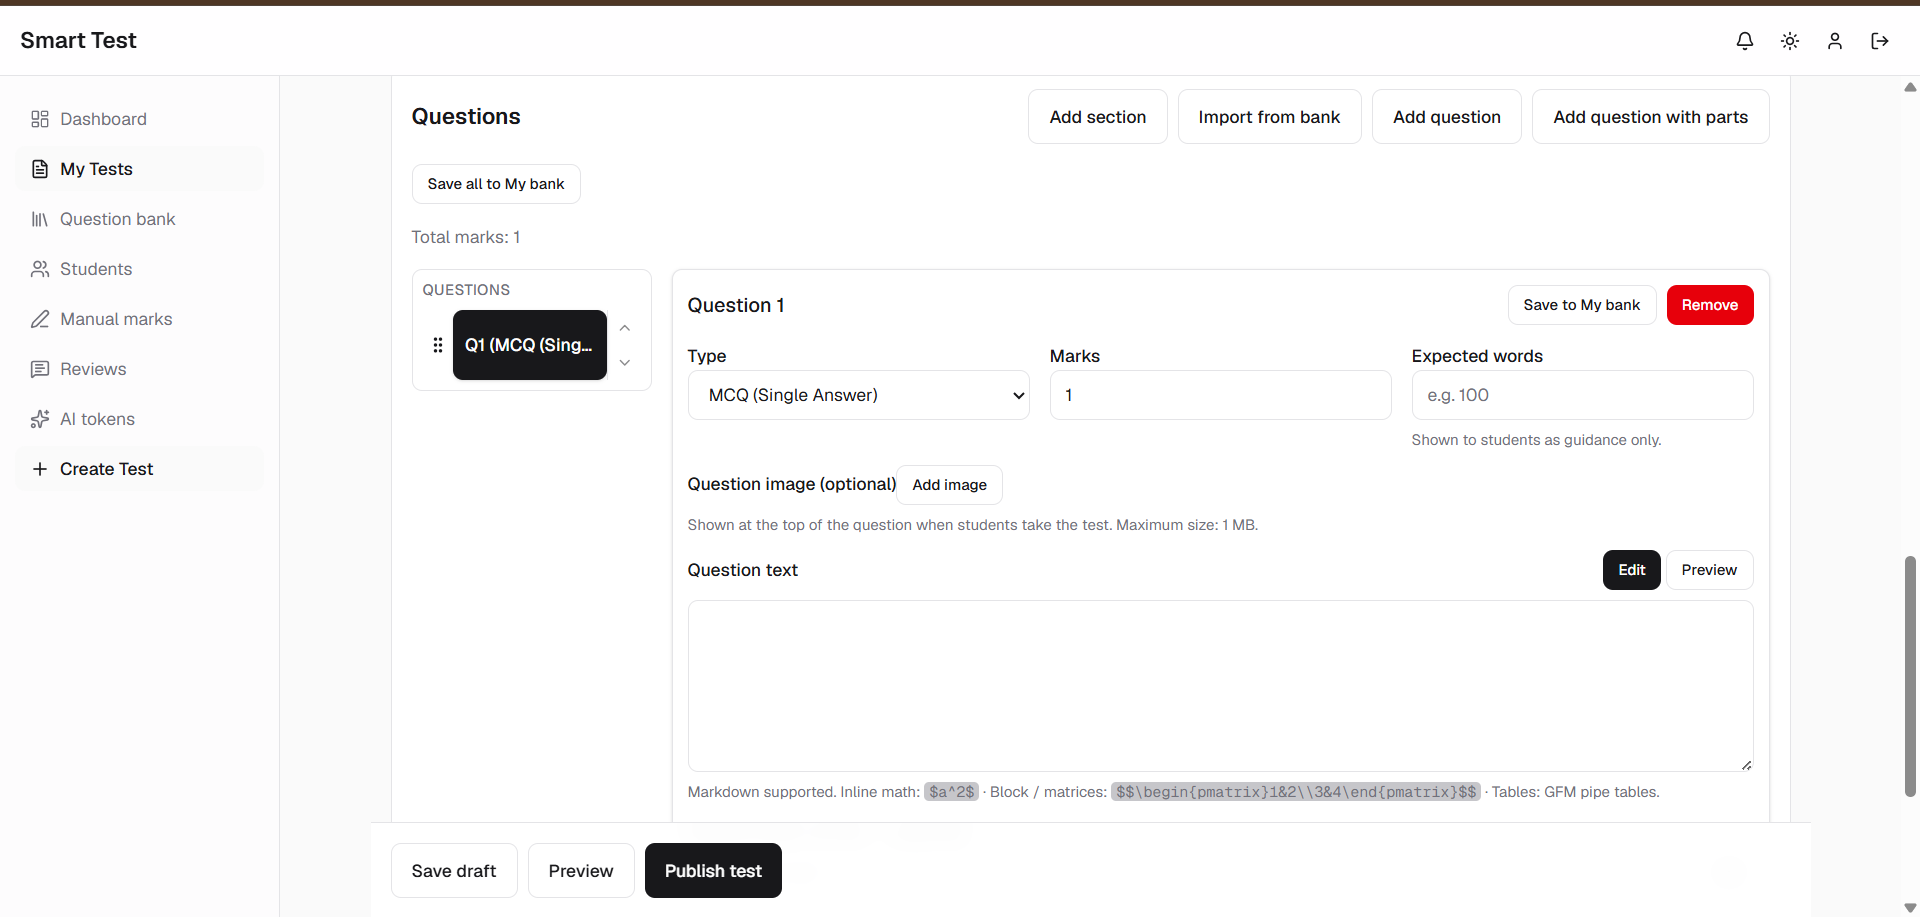Click Add question with parts button

click(1650, 117)
